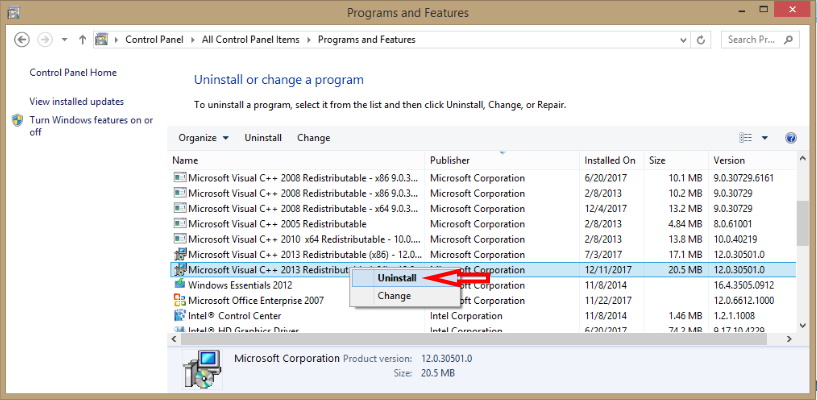Open the Organize dropdown menu
The height and width of the screenshot is (400, 817).
click(203, 138)
